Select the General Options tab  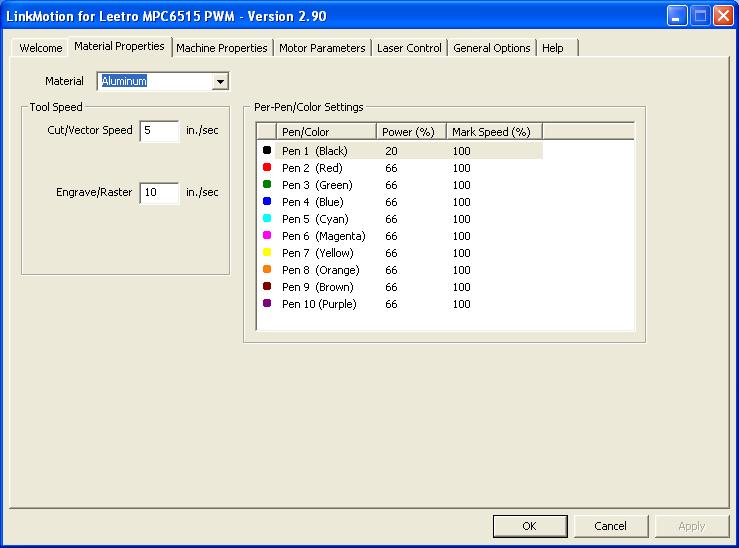pyautogui.click(x=491, y=48)
